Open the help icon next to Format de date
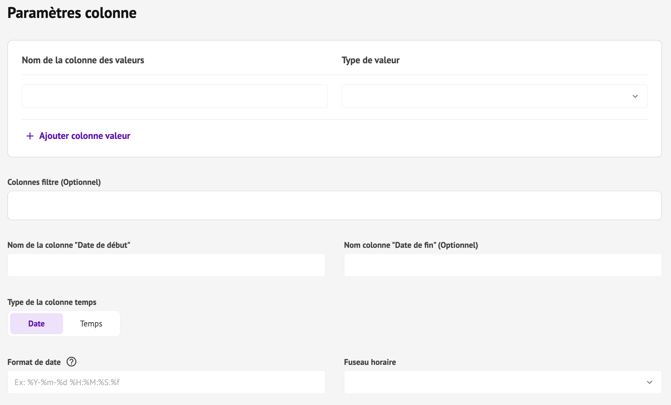Screen dimensions: 671x405 pos(71,362)
